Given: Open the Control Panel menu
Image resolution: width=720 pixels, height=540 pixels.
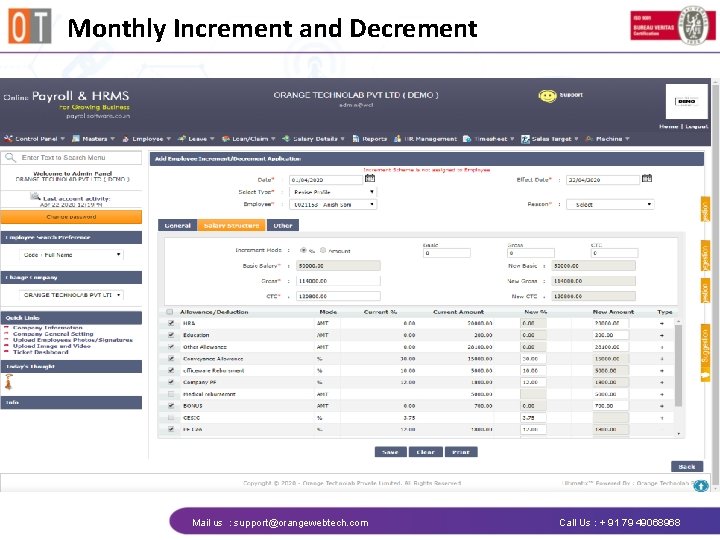Looking at the screenshot, I should click(34, 139).
